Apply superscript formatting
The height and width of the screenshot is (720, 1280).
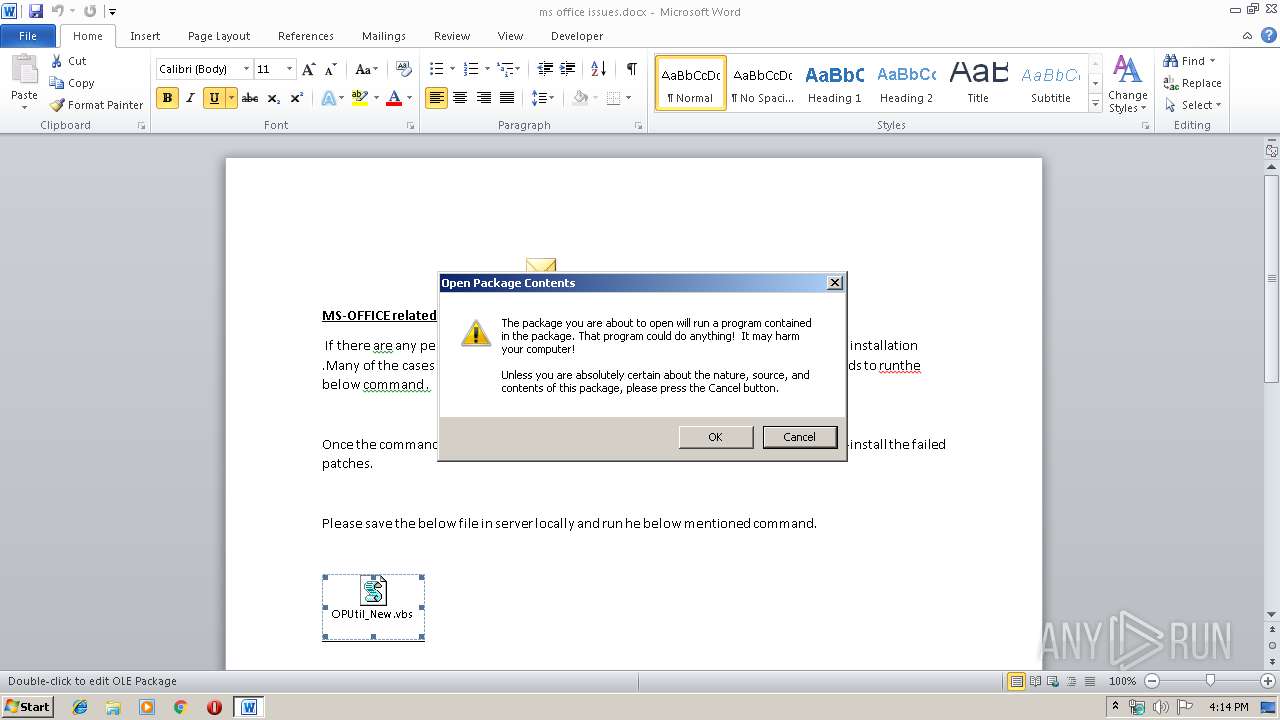click(x=297, y=98)
